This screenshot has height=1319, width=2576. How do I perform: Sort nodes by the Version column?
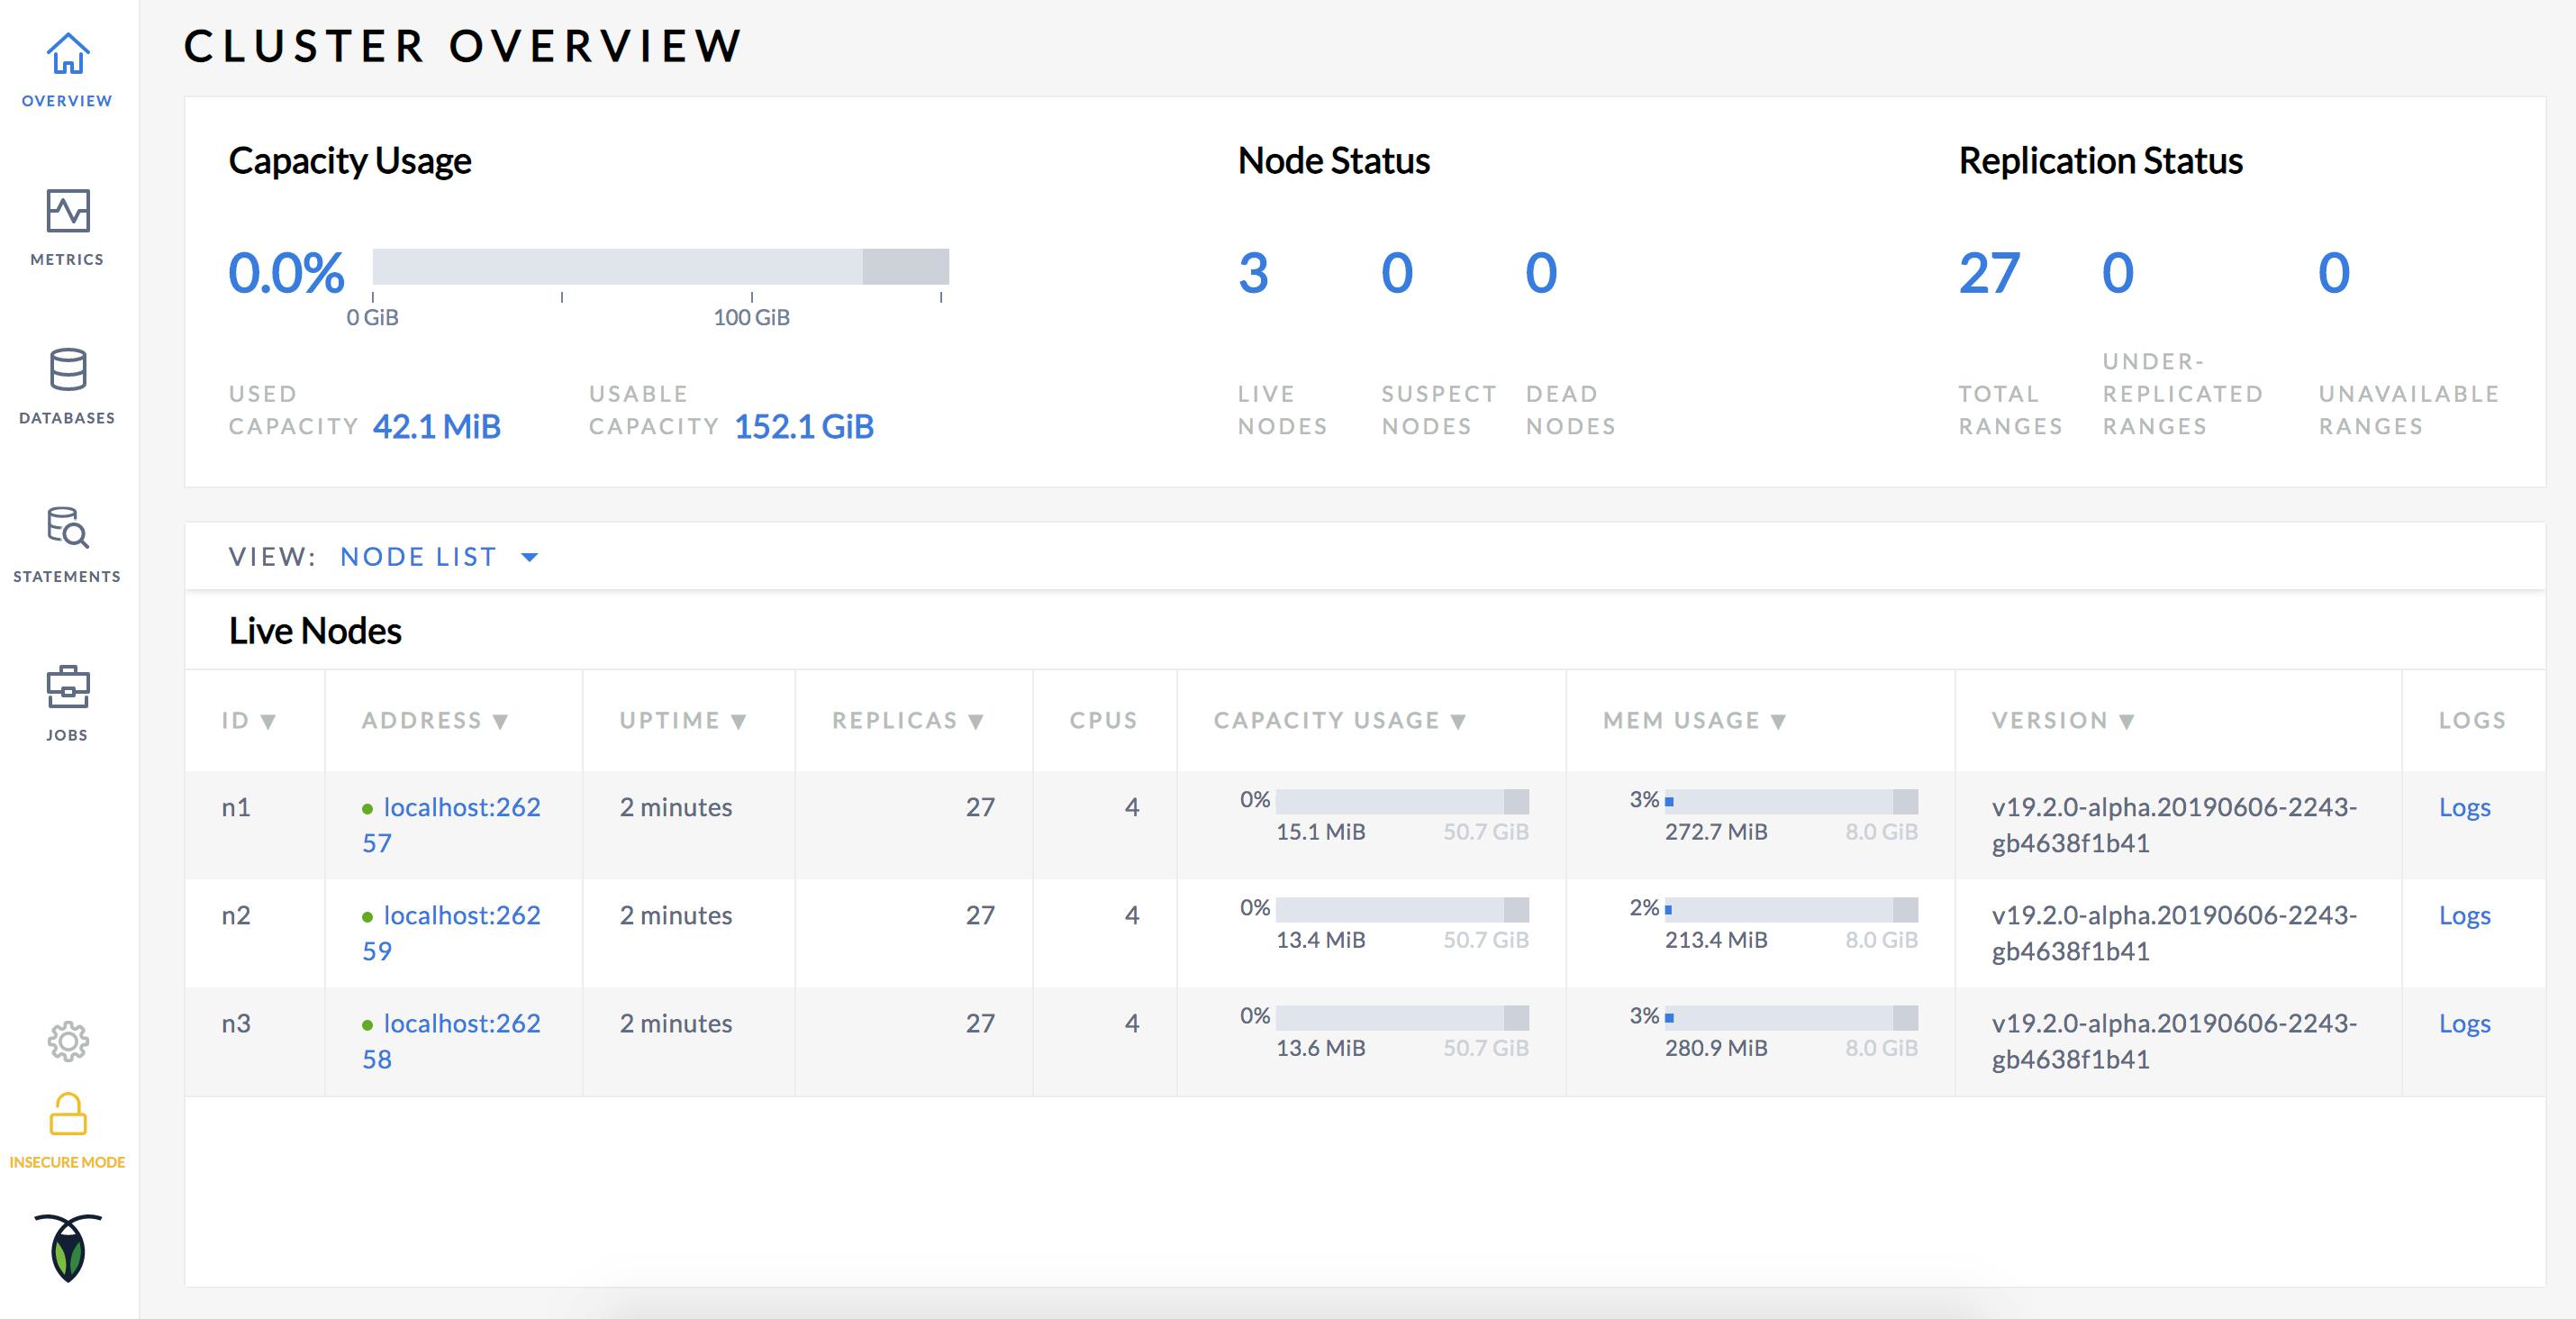(2068, 719)
